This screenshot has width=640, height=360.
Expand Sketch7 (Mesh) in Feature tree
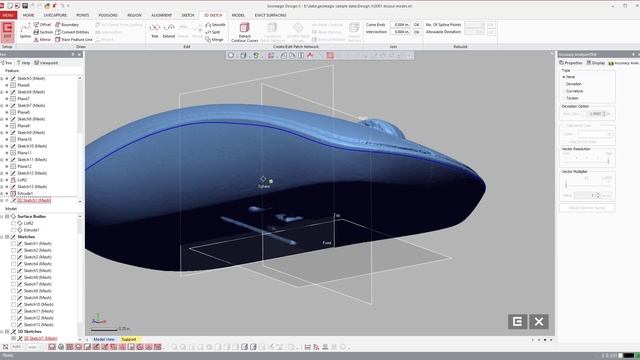coord(2,105)
